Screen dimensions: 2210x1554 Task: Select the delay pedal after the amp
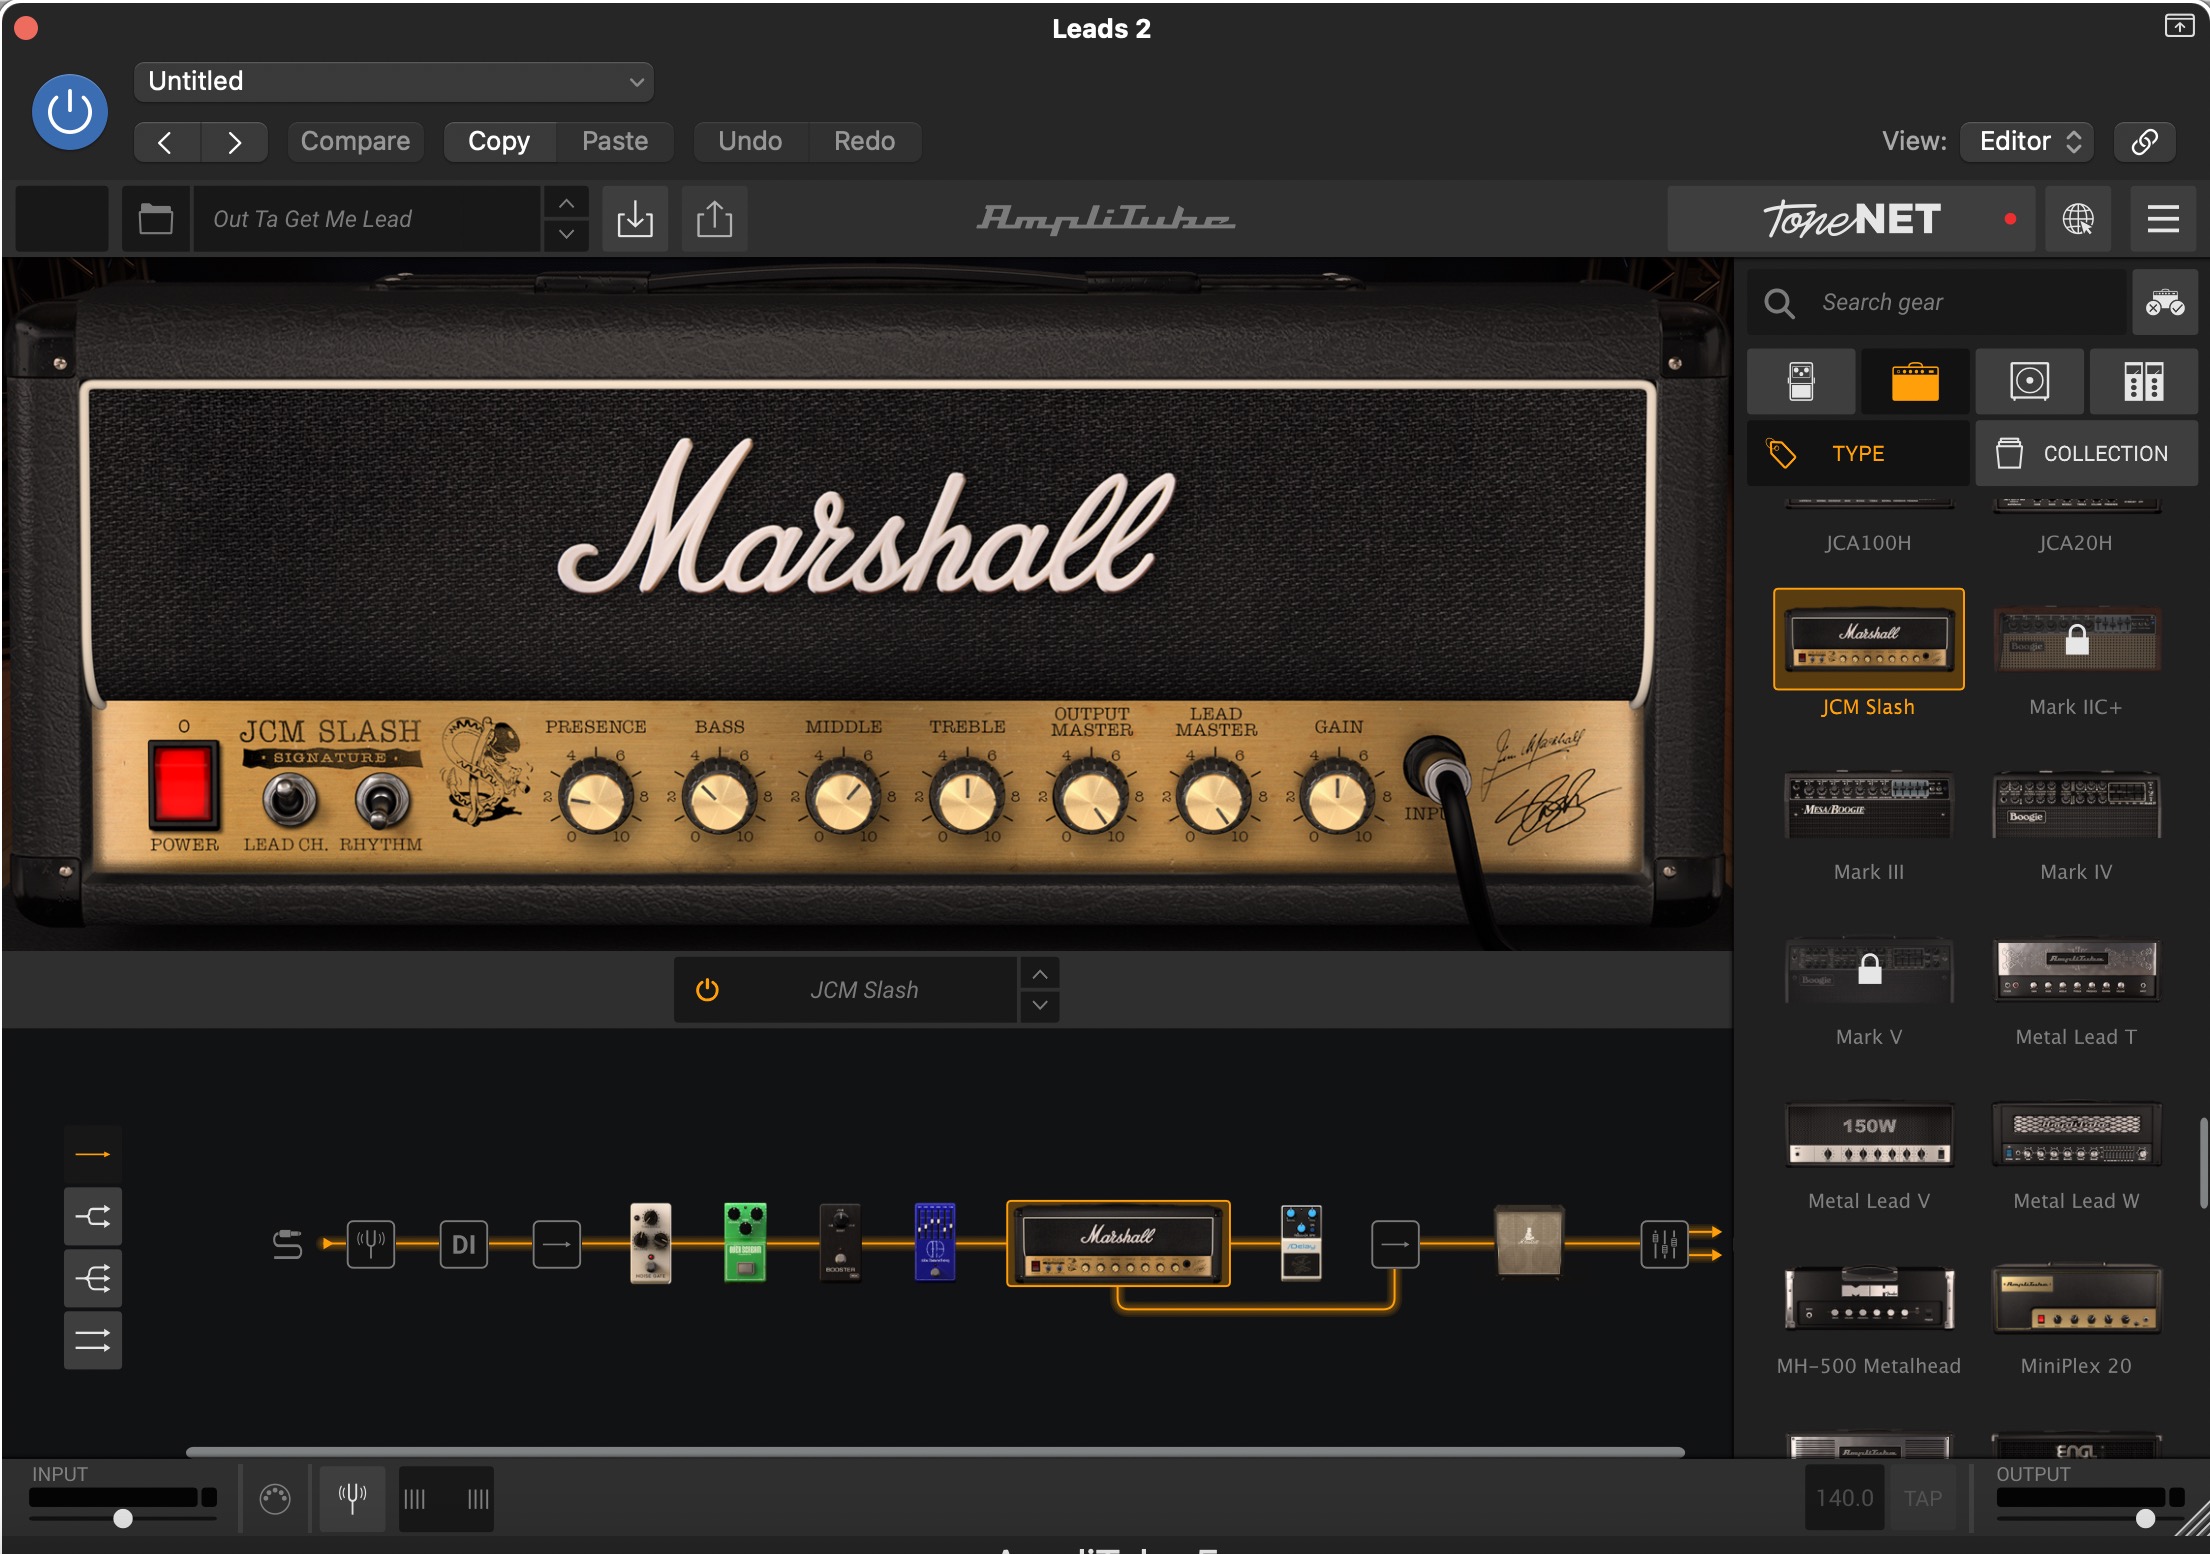click(x=1301, y=1242)
